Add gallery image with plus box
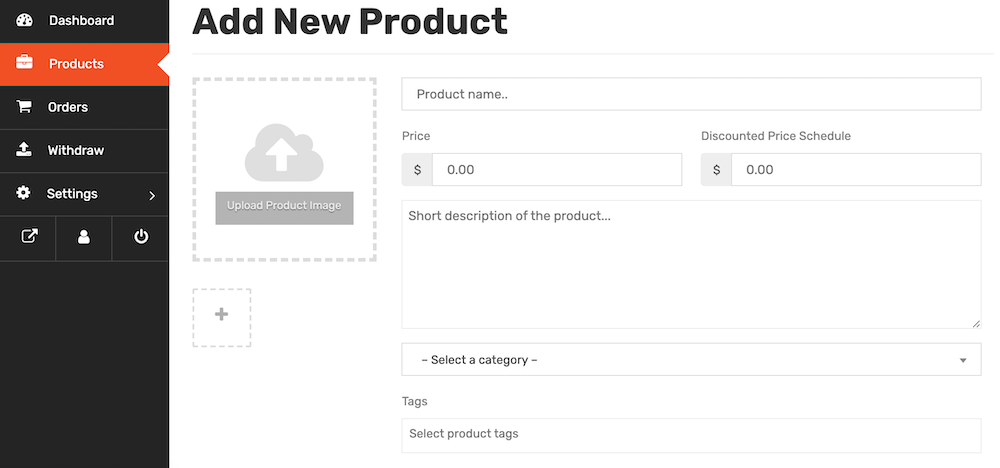 [x=222, y=318]
